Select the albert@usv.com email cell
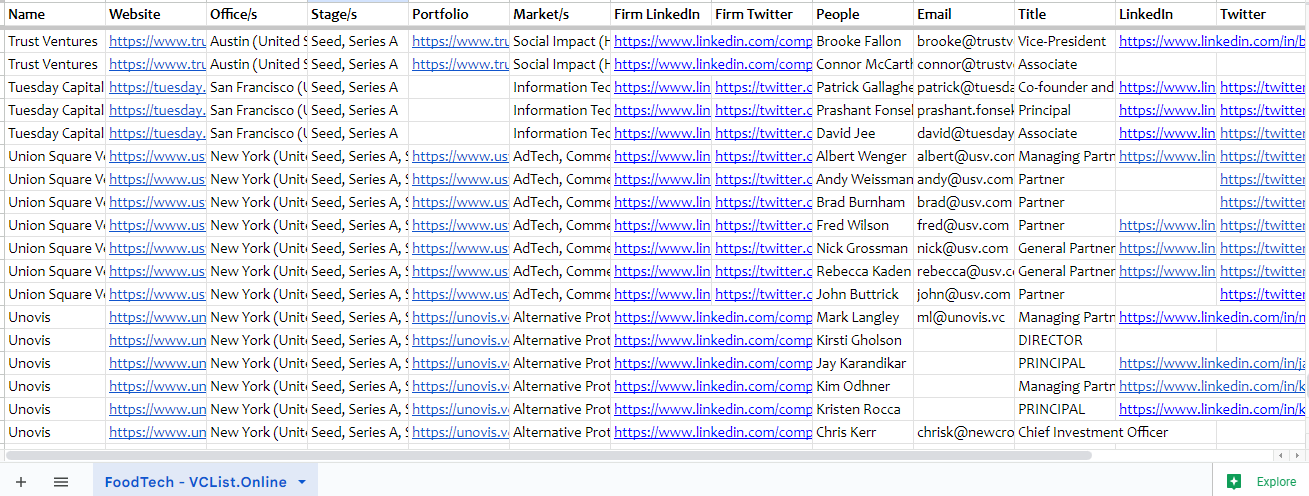This screenshot has width=1309, height=496. (x=964, y=156)
